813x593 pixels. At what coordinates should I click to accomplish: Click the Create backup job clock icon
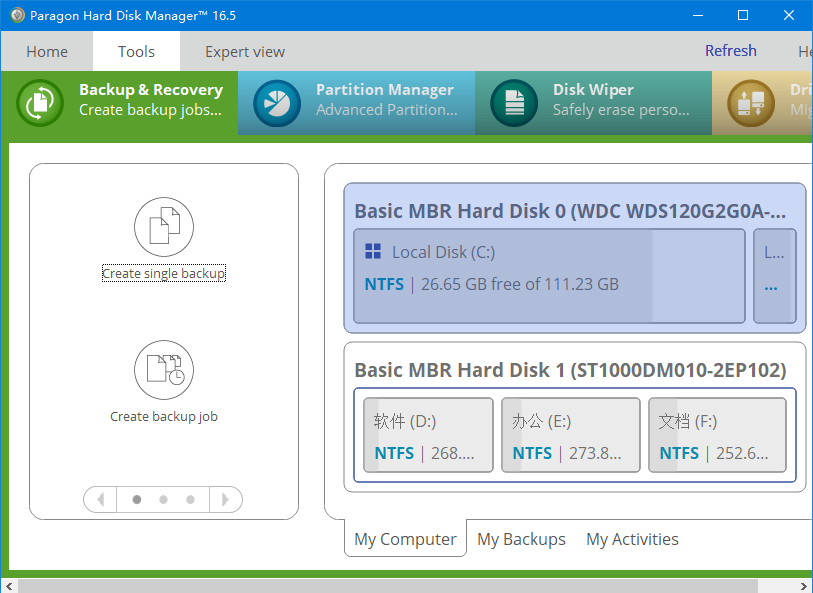[x=164, y=370]
